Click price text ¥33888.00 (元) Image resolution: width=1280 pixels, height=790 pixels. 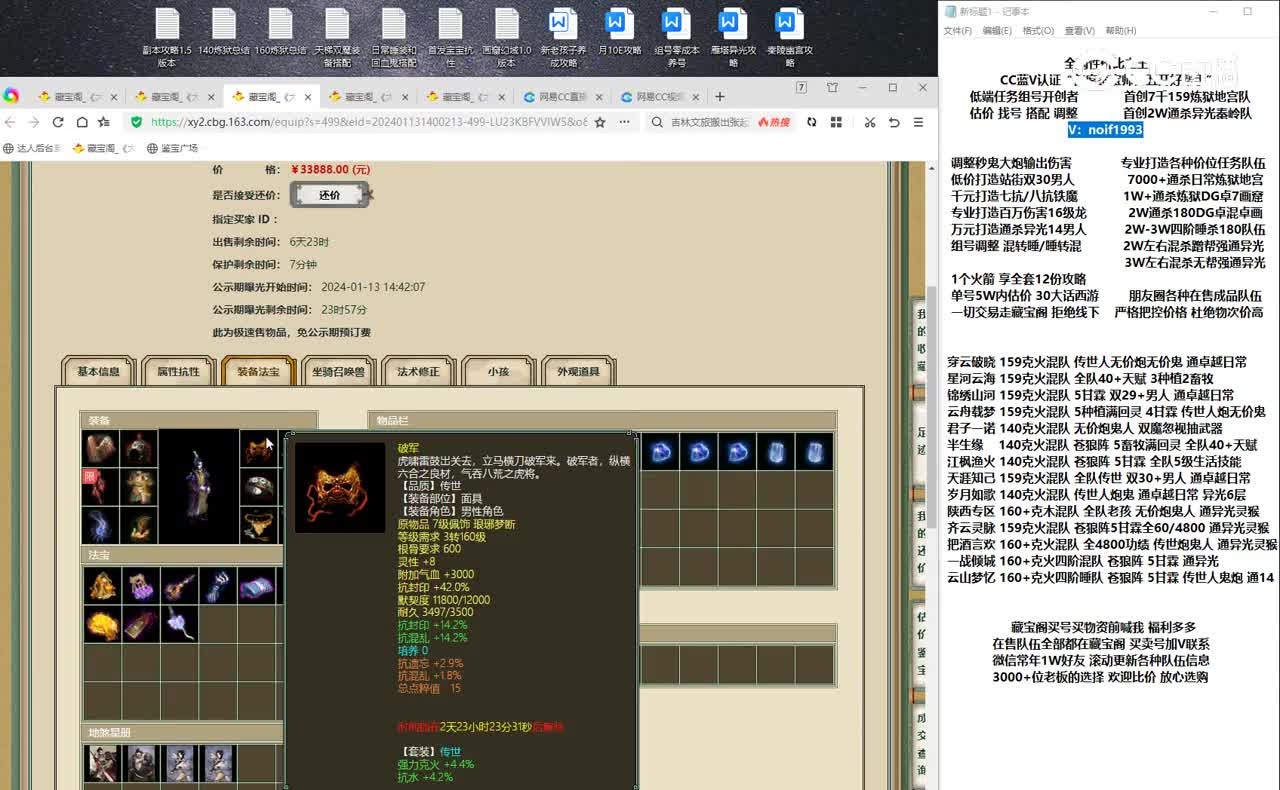[331, 170]
